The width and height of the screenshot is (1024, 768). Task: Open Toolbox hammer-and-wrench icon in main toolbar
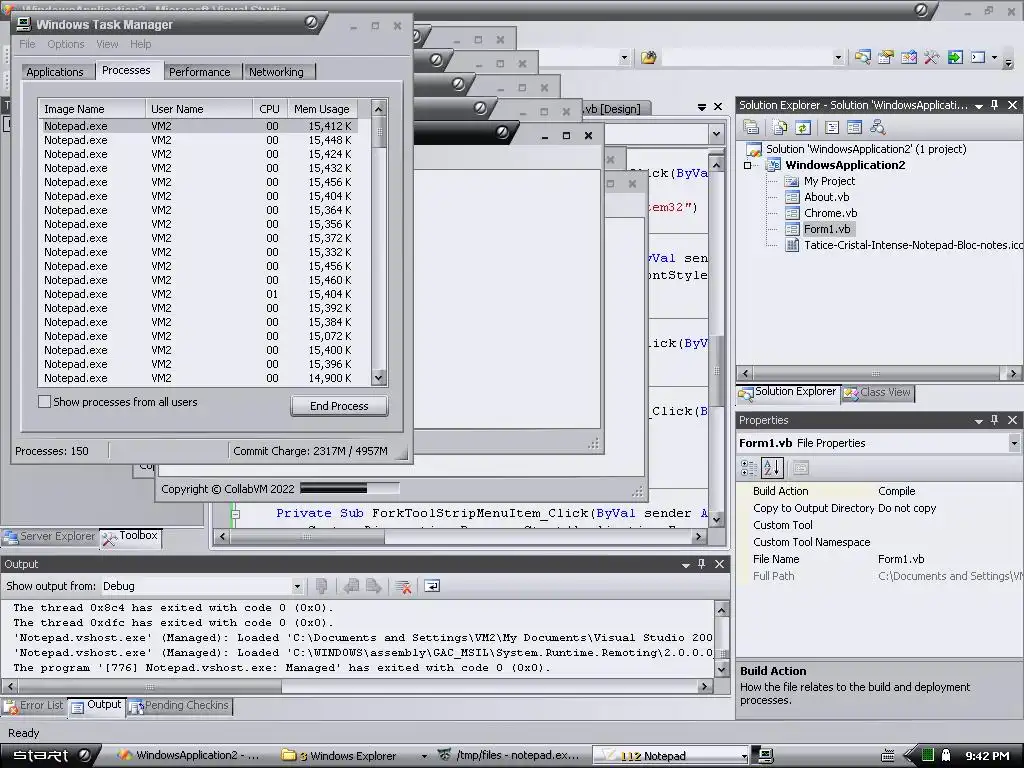click(x=931, y=57)
